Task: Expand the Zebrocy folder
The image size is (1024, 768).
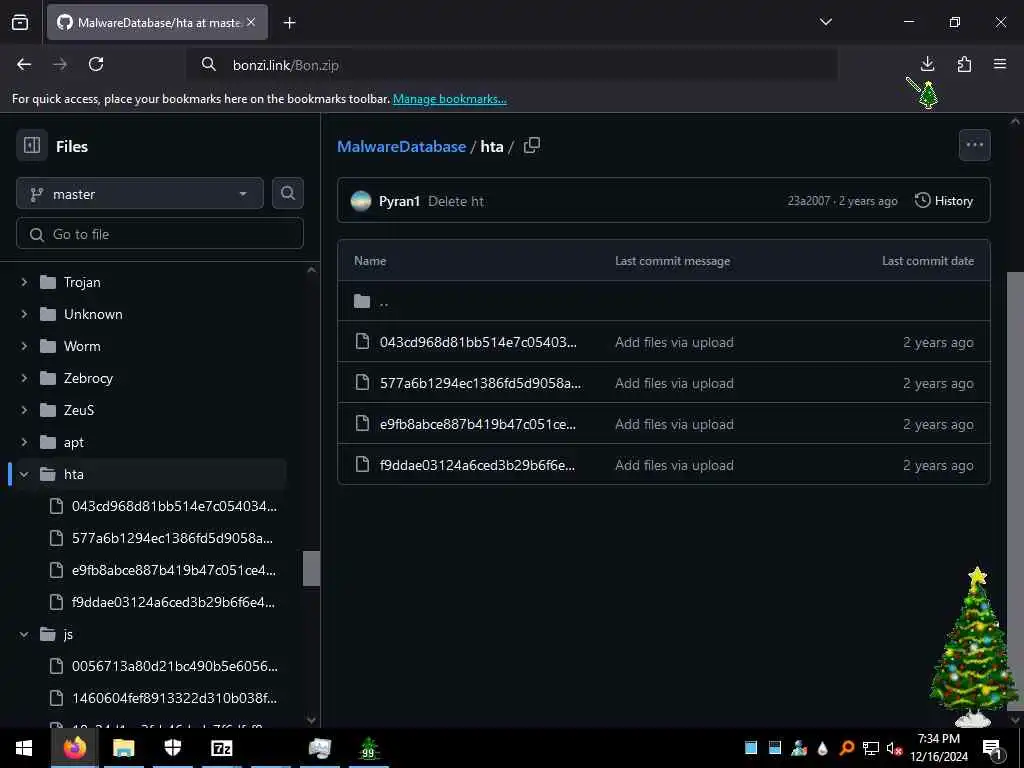Action: tap(24, 378)
